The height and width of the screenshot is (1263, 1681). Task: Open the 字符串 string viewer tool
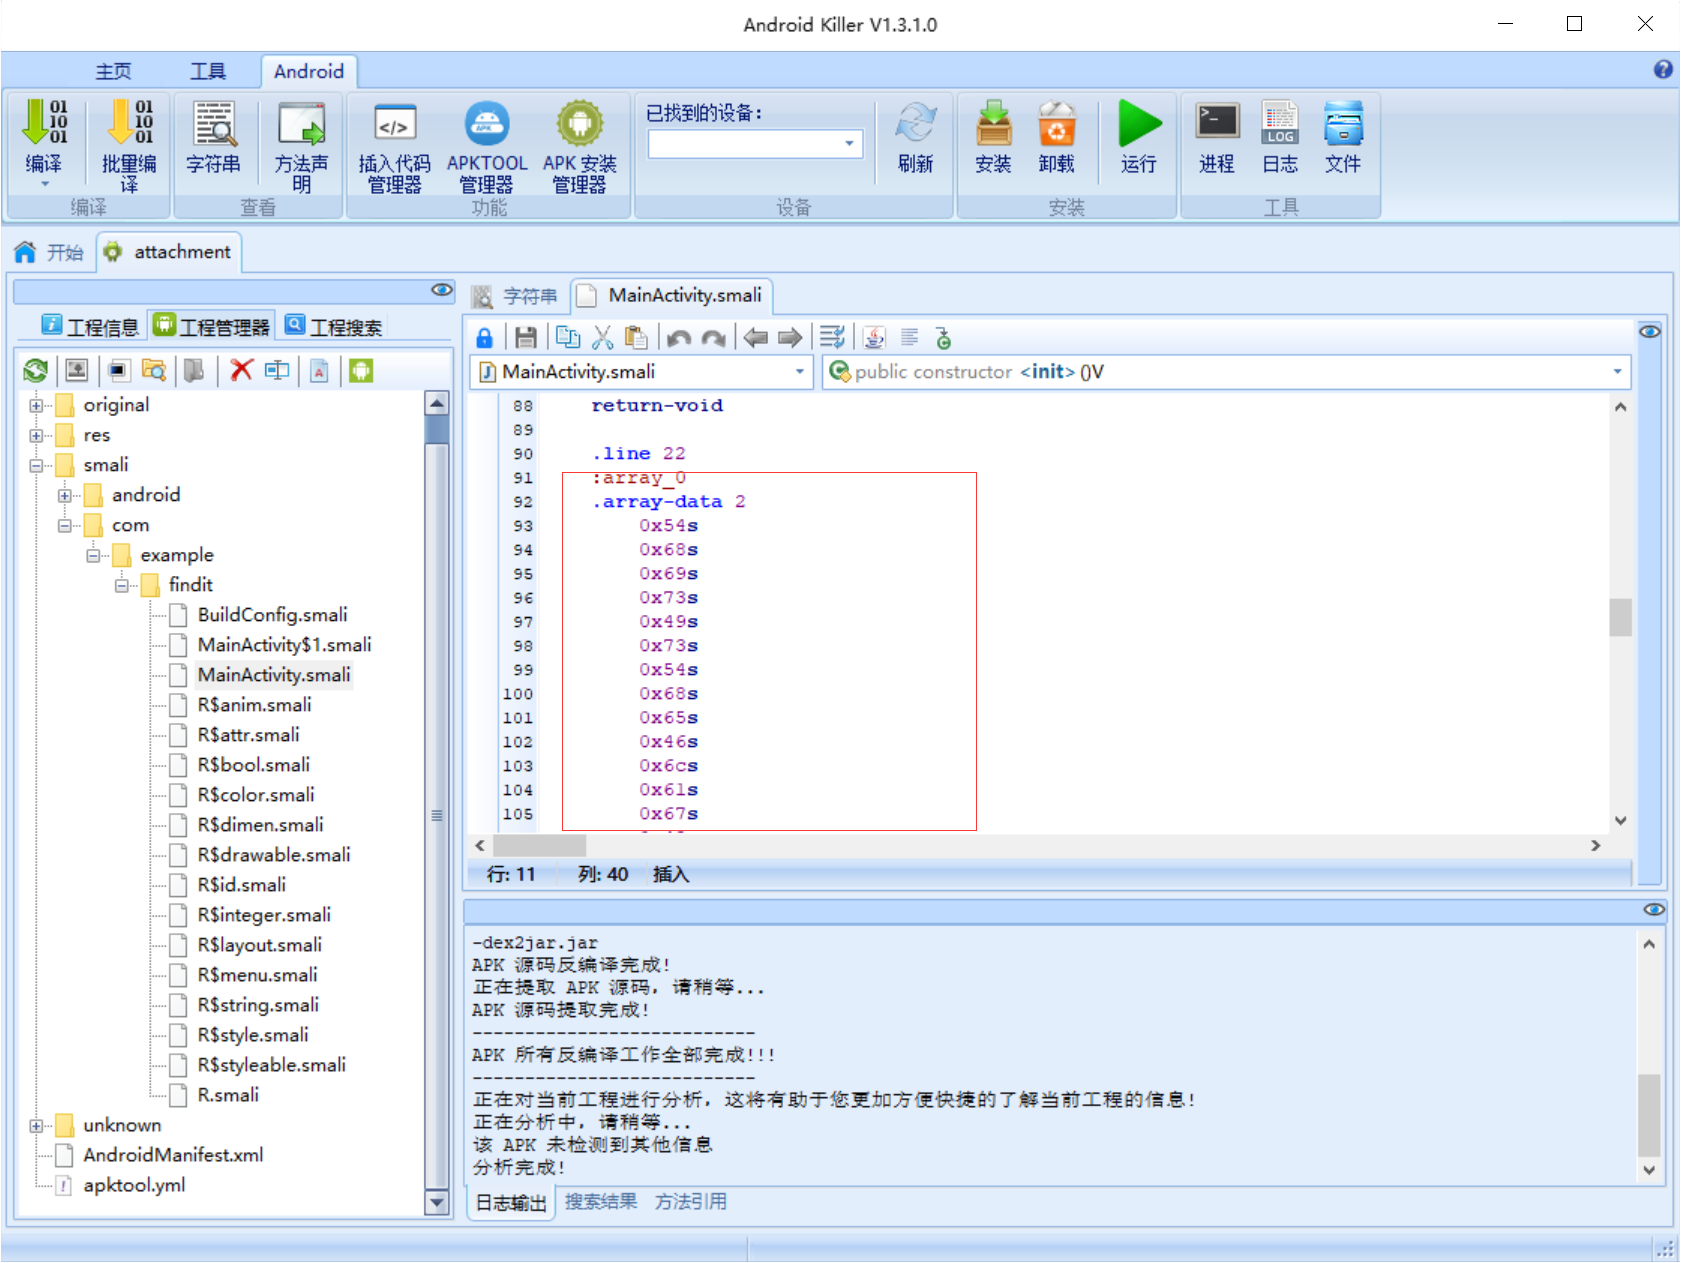point(214,136)
